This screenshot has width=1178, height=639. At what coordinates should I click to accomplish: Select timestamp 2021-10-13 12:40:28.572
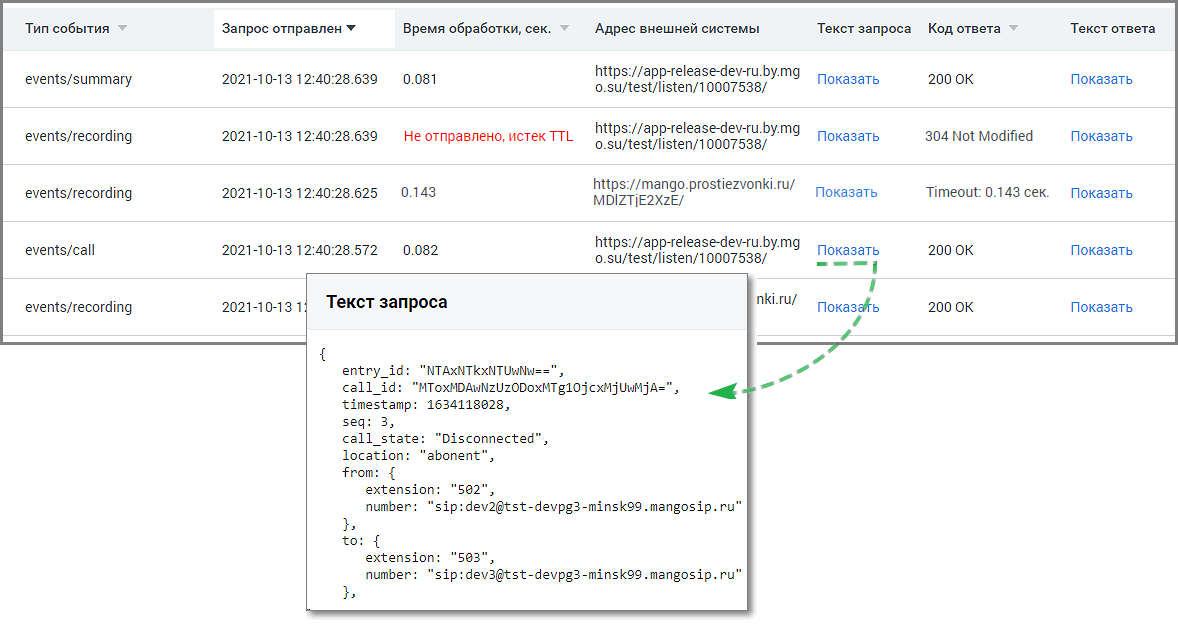tap(300, 250)
